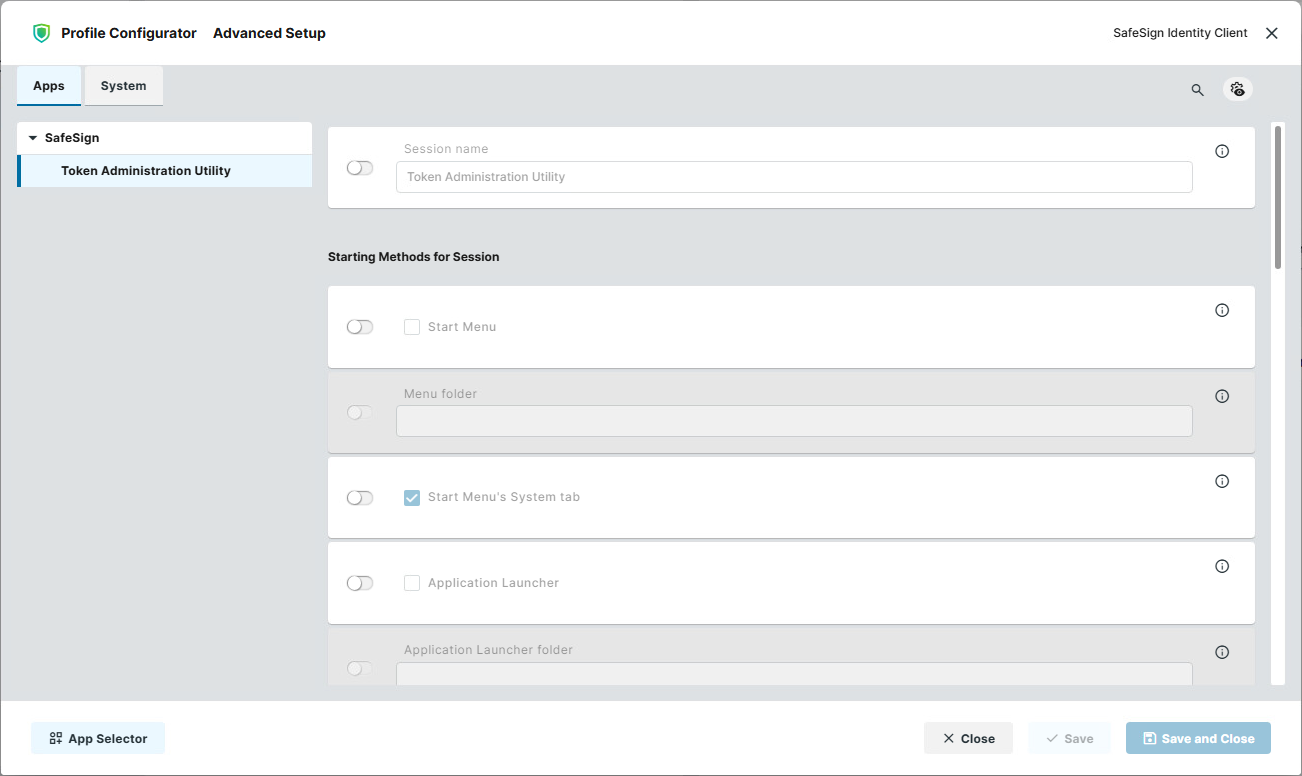Toggle the Application Launcher folder switch

360,668
